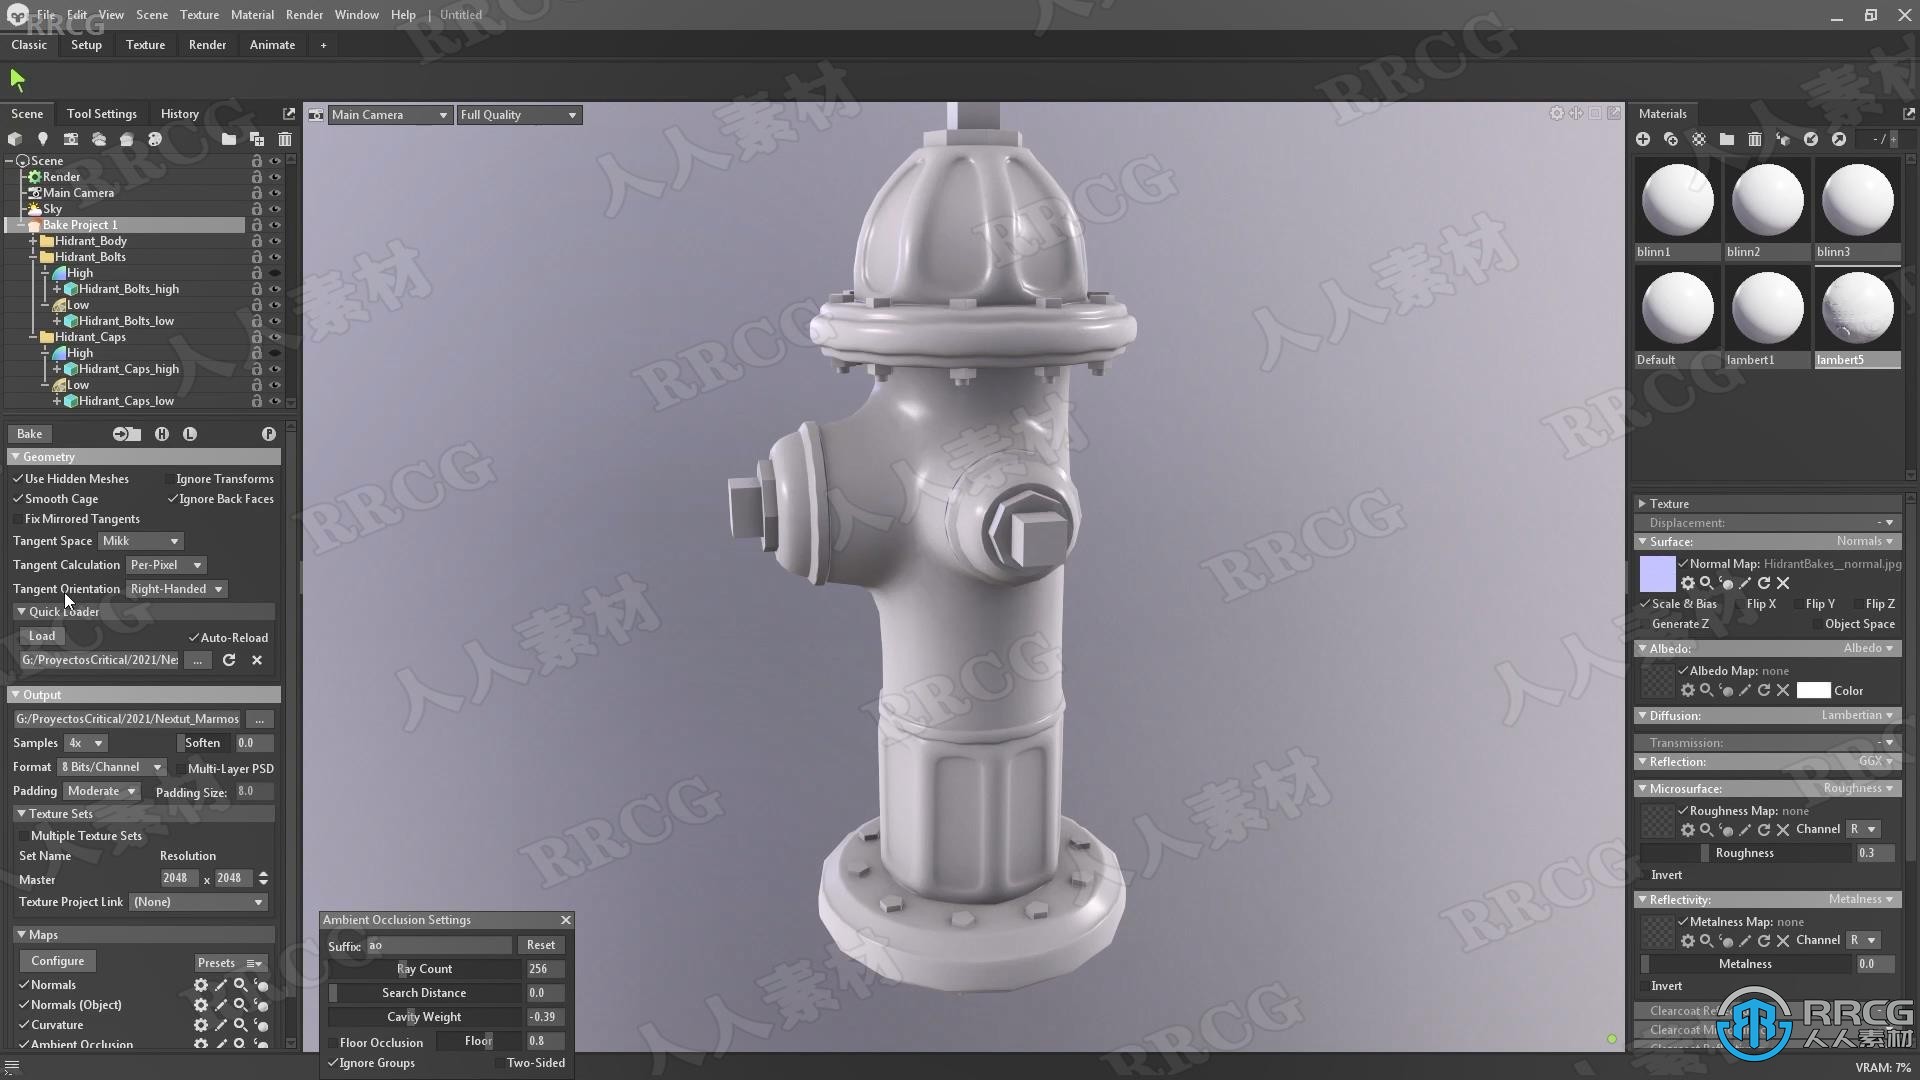Click the clear X icon next to Quick Loader
Image resolution: width=1920 pixels, height=1080 pixels.
point(257,659)
